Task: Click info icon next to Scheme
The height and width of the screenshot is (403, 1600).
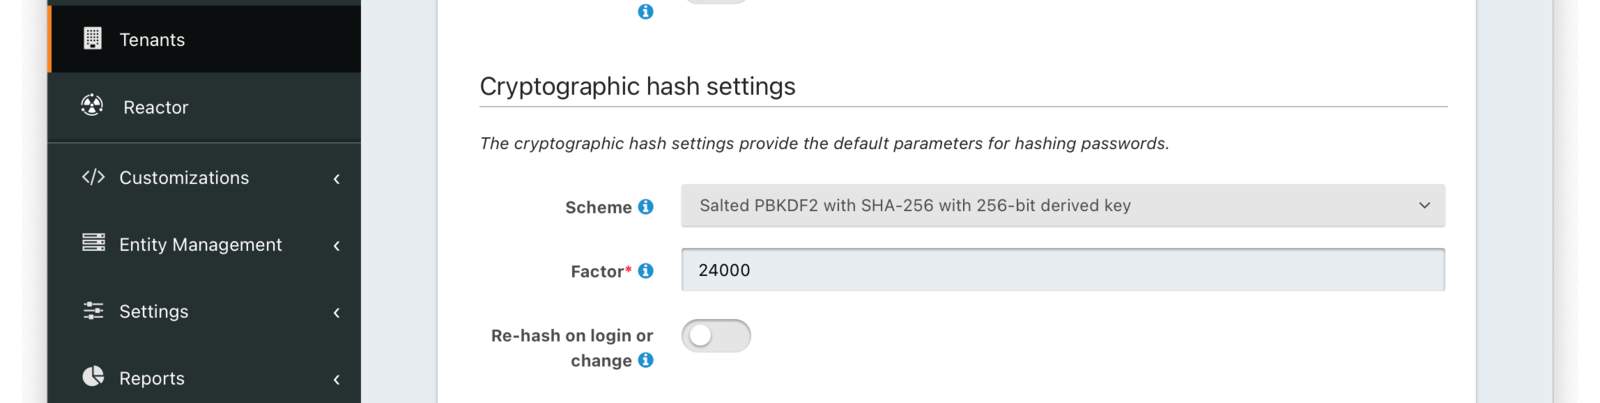Action: pos(646,206)
